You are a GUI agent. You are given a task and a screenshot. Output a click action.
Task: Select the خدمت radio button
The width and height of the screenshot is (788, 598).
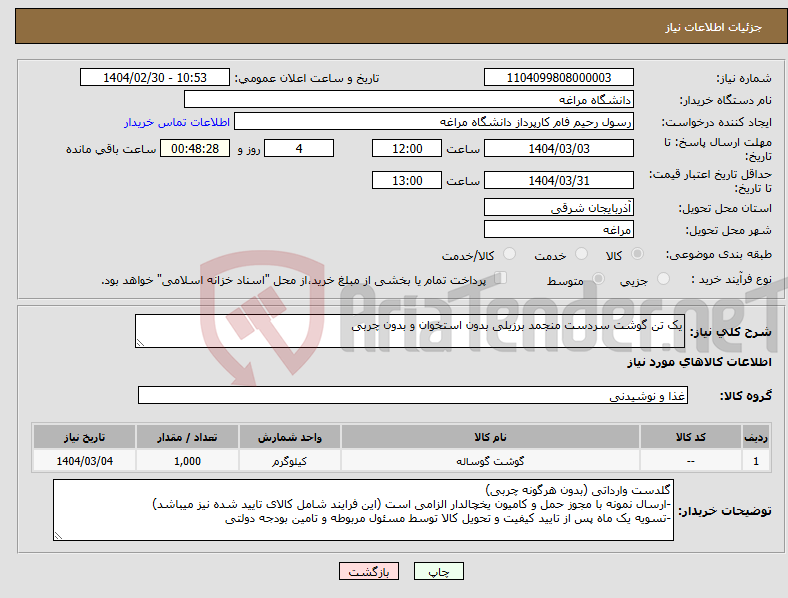[581, 254]
